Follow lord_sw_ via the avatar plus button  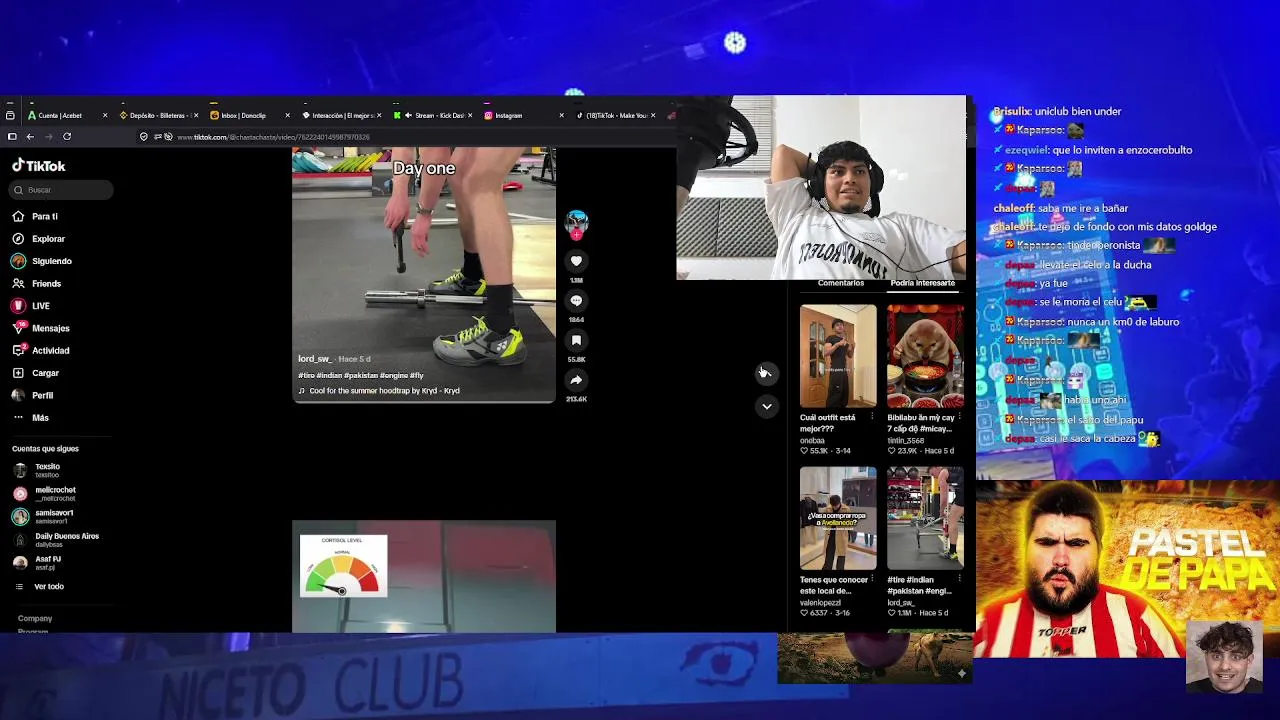[x=576, y=236]
